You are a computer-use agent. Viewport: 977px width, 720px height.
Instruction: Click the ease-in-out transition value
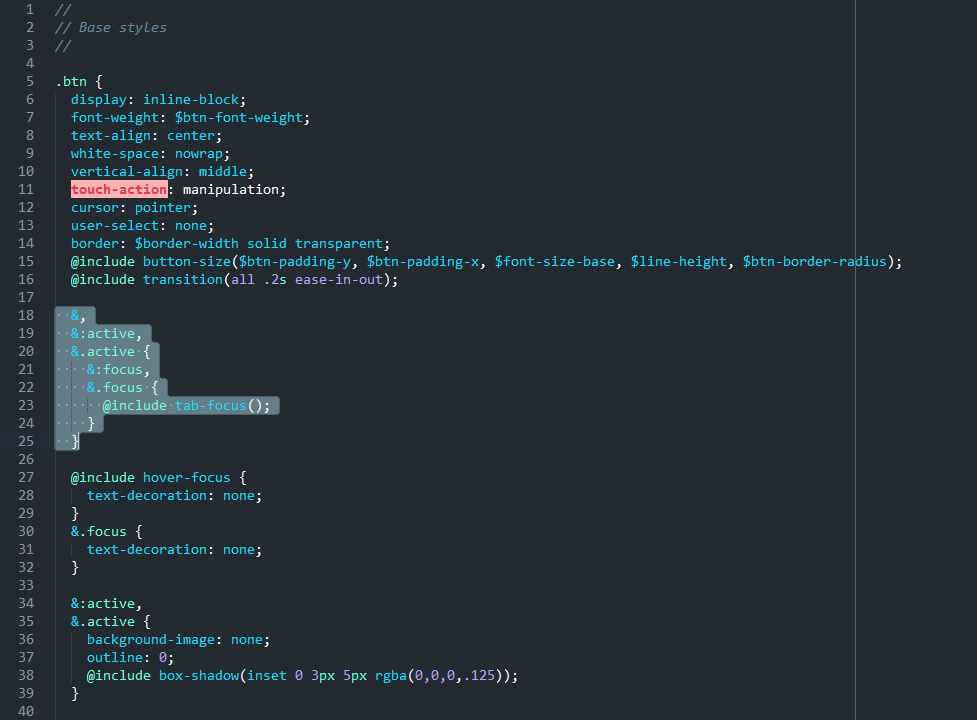pyautogui.click(x=339, y=280)
